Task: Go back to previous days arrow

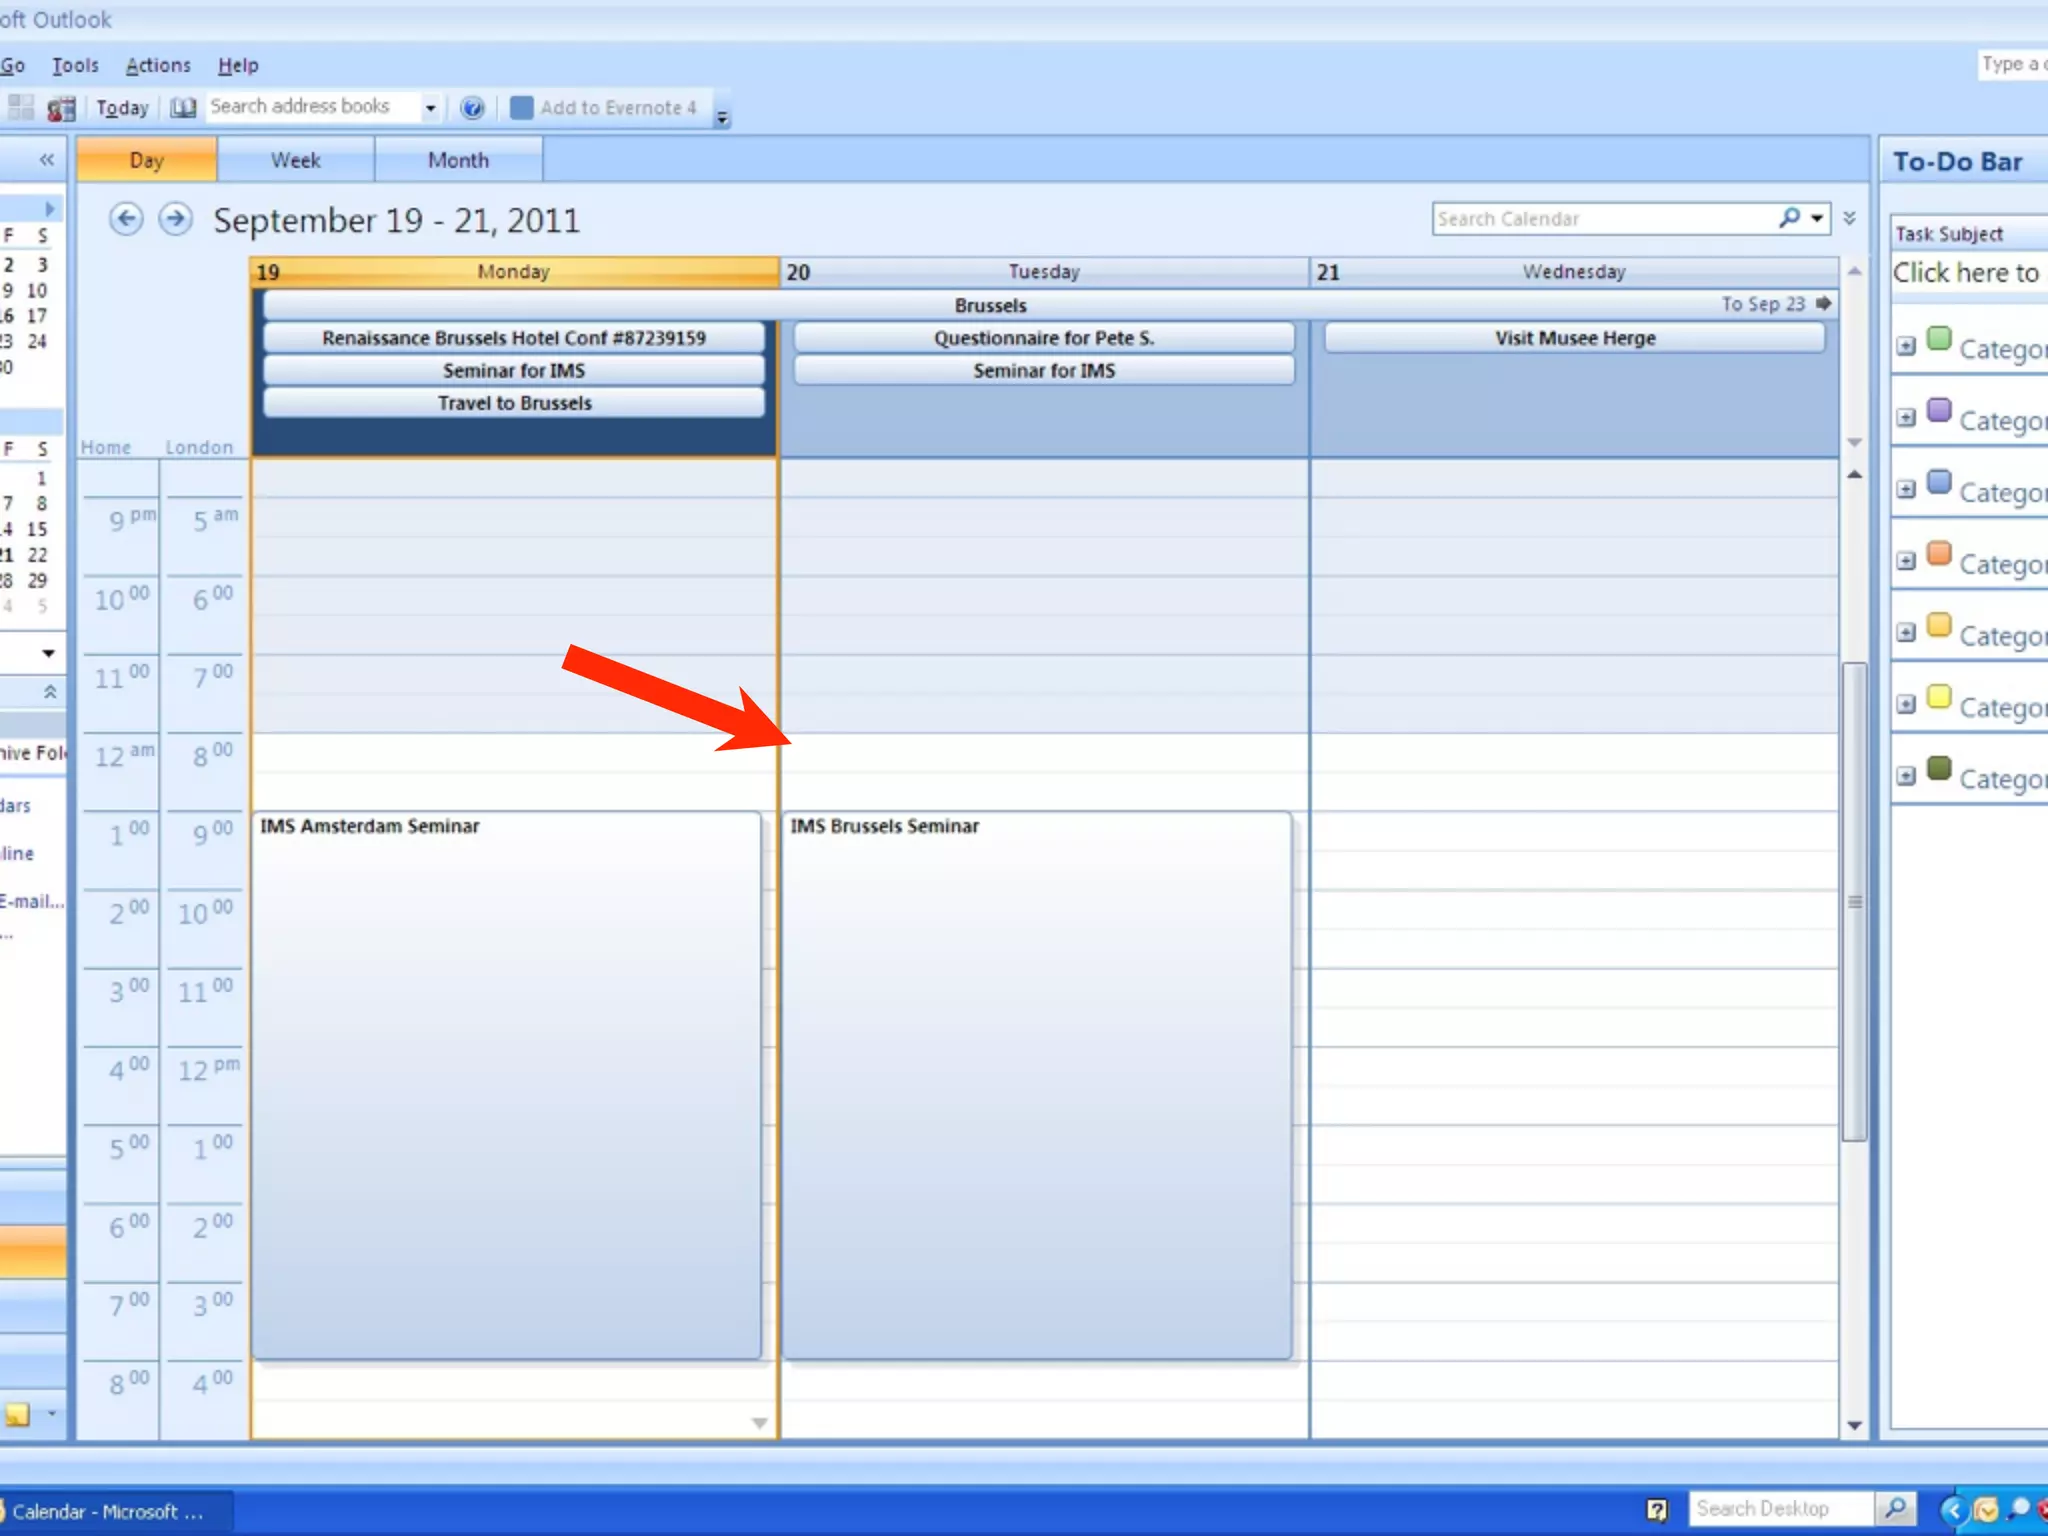Action: 126,219
